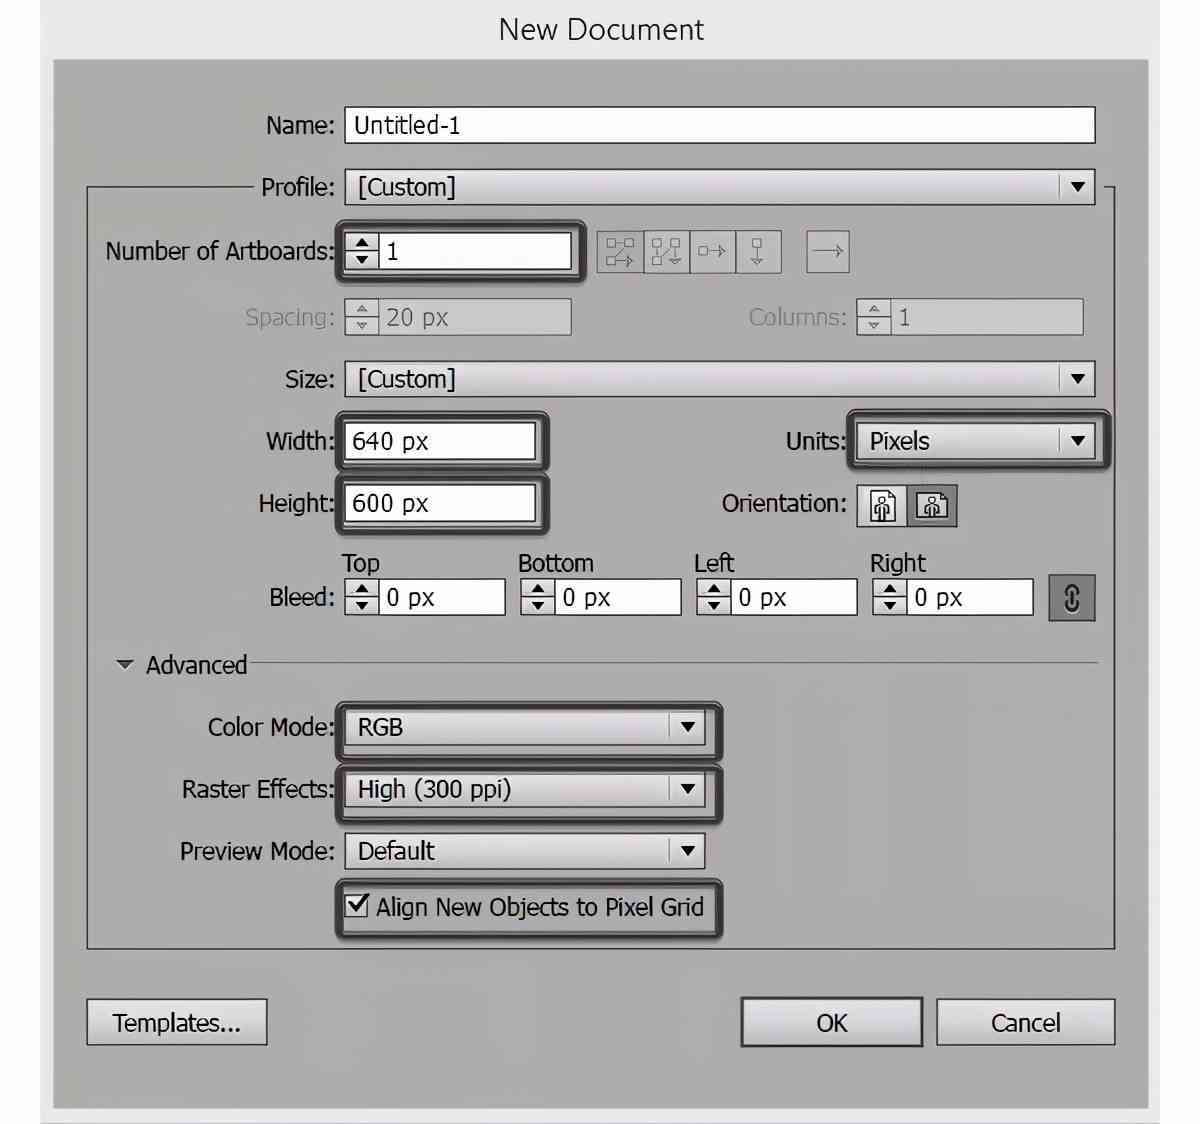The width and height of the screenshot is (1200, 1124).
Task: Open the Units dropdown showing Pixels
Action: point(975,441)
